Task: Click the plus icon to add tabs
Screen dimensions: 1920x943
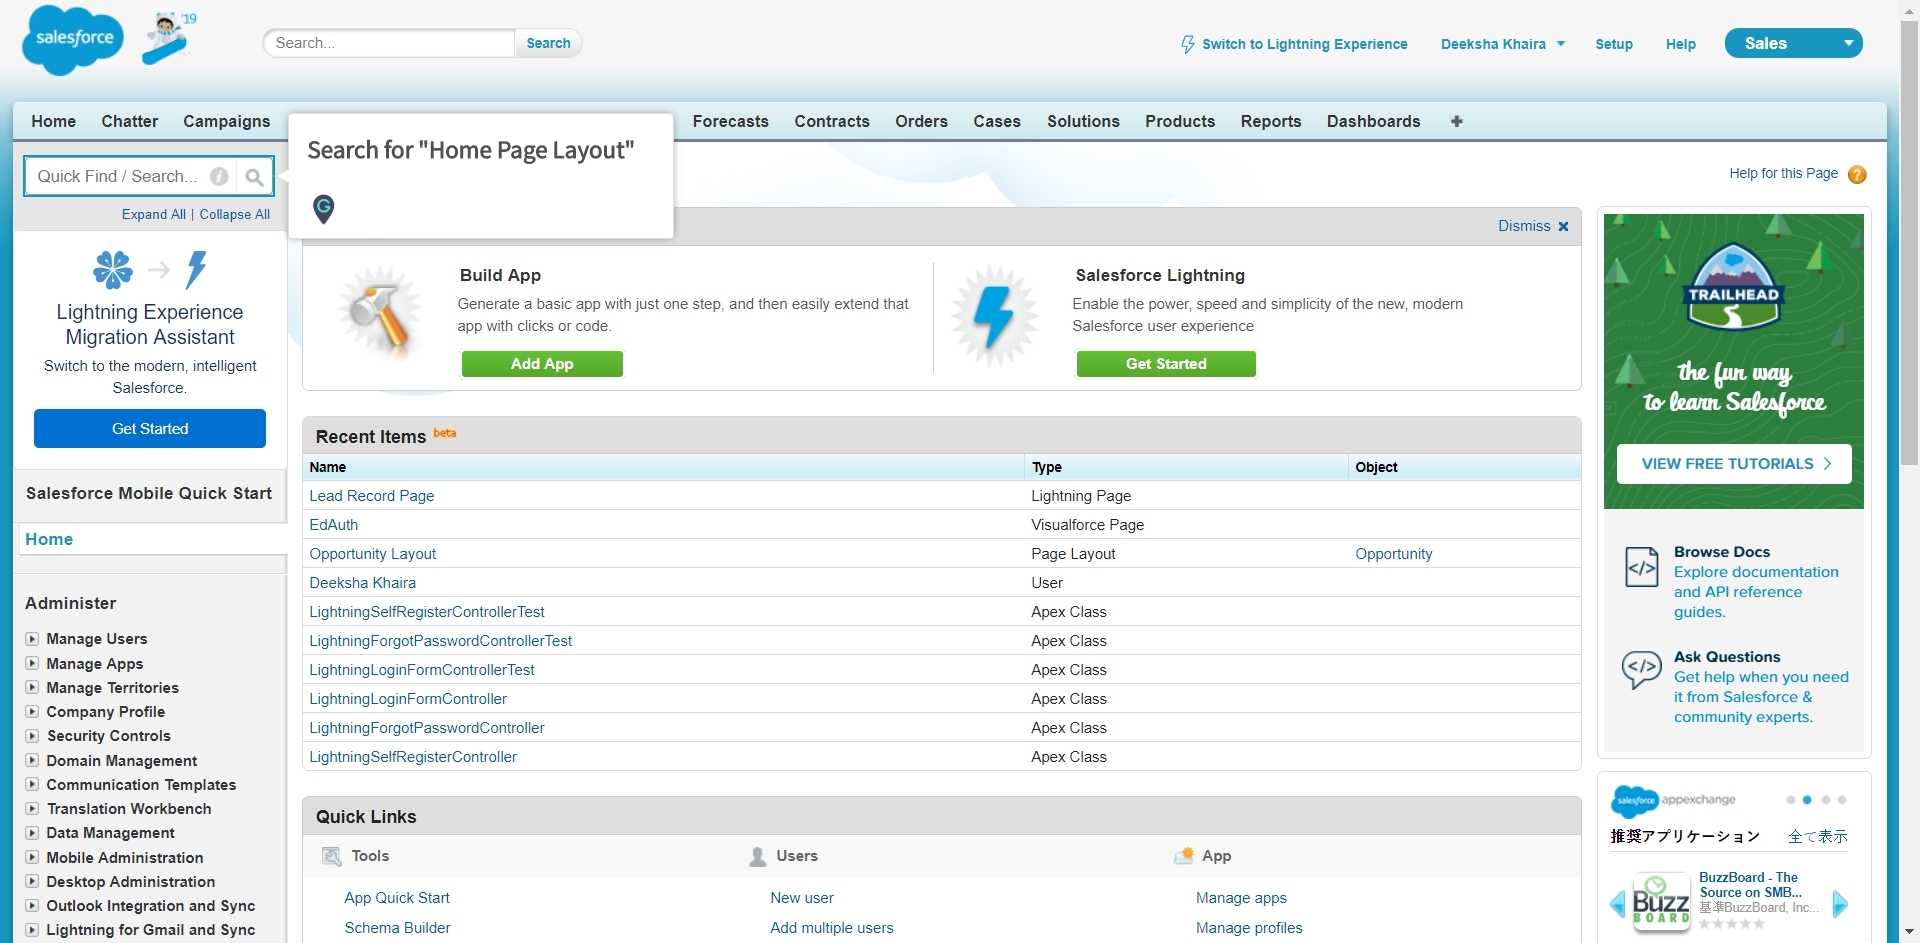Action: (x=1456, y=121)
